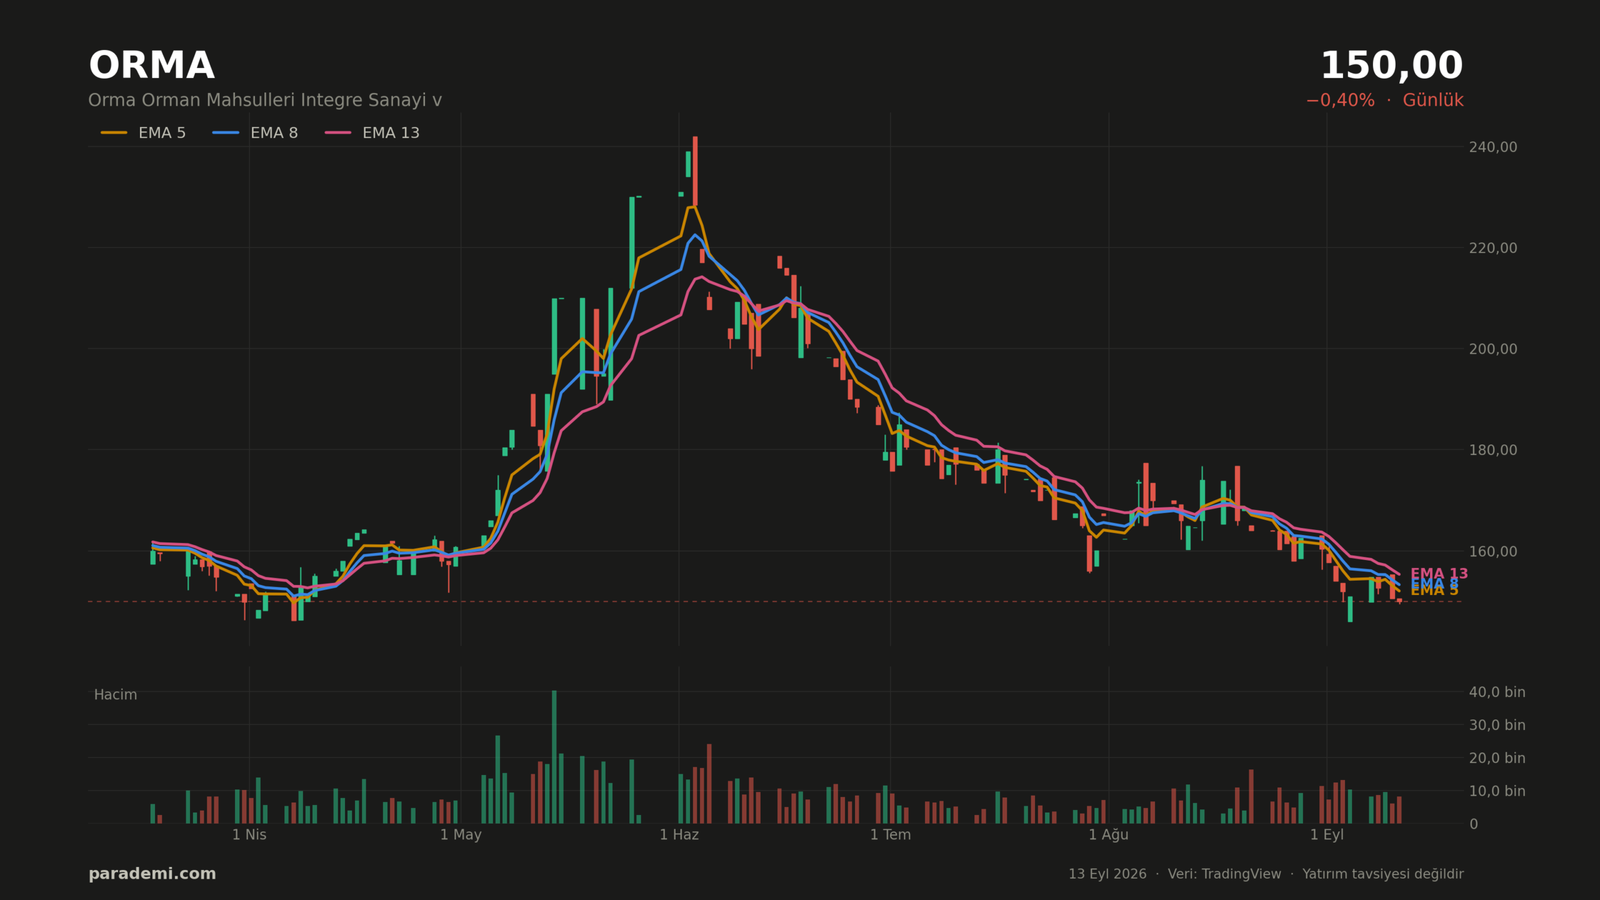This screenshot has width=1600, height=900.
Task: Click the 220,00 price axis label
Action: coord(1493,248)
